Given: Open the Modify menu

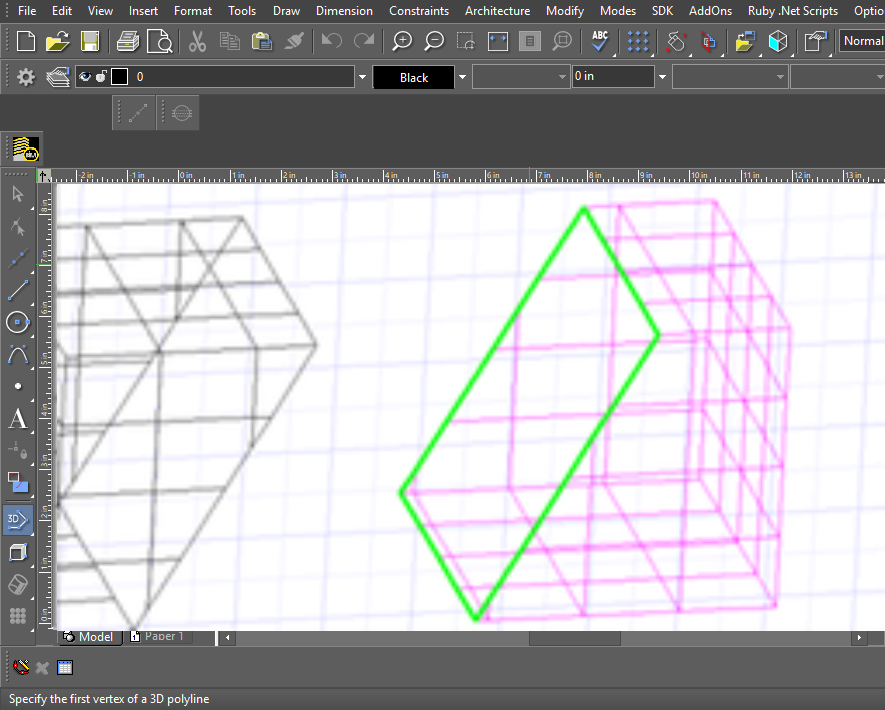Looking at the screenshot, I should pos(565,11).
